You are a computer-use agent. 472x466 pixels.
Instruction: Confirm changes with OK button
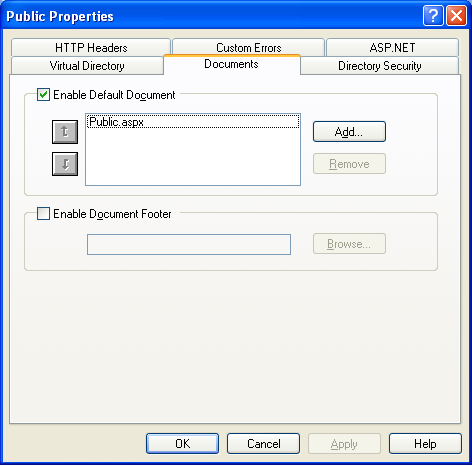(183, 444)
